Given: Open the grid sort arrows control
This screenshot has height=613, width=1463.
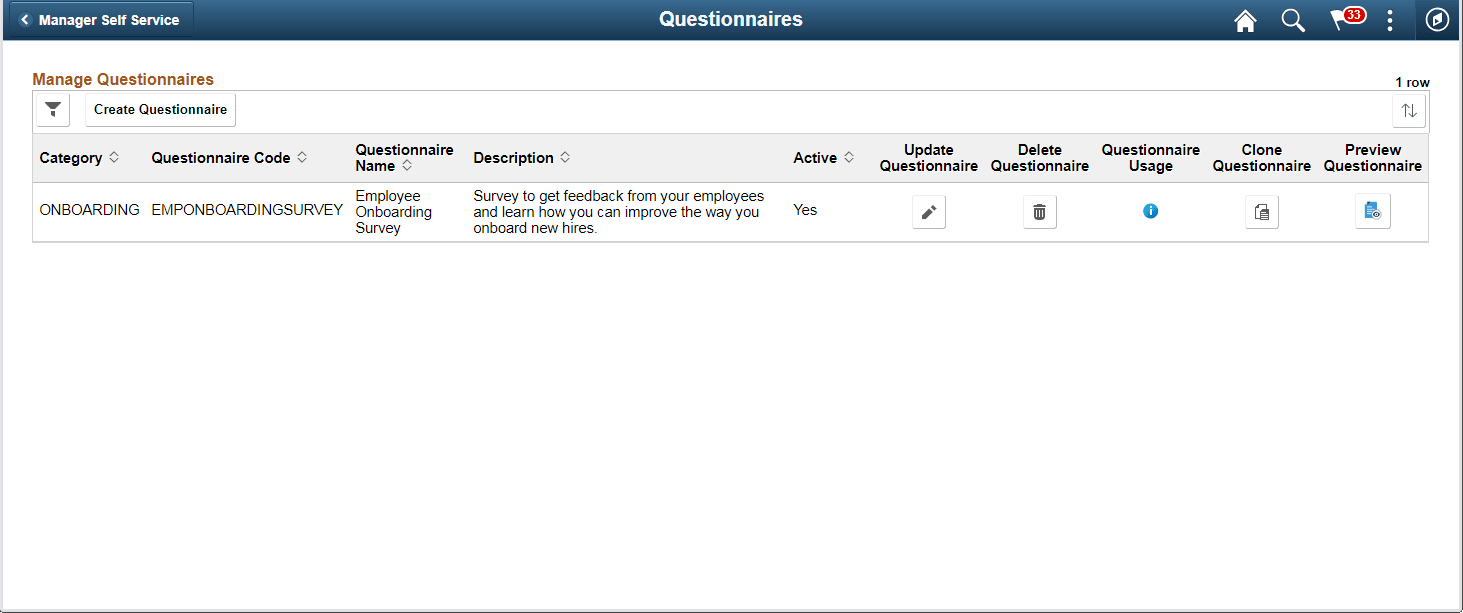Looking at the screenshot, I should pyautogui.click(x=1409, y=111).
